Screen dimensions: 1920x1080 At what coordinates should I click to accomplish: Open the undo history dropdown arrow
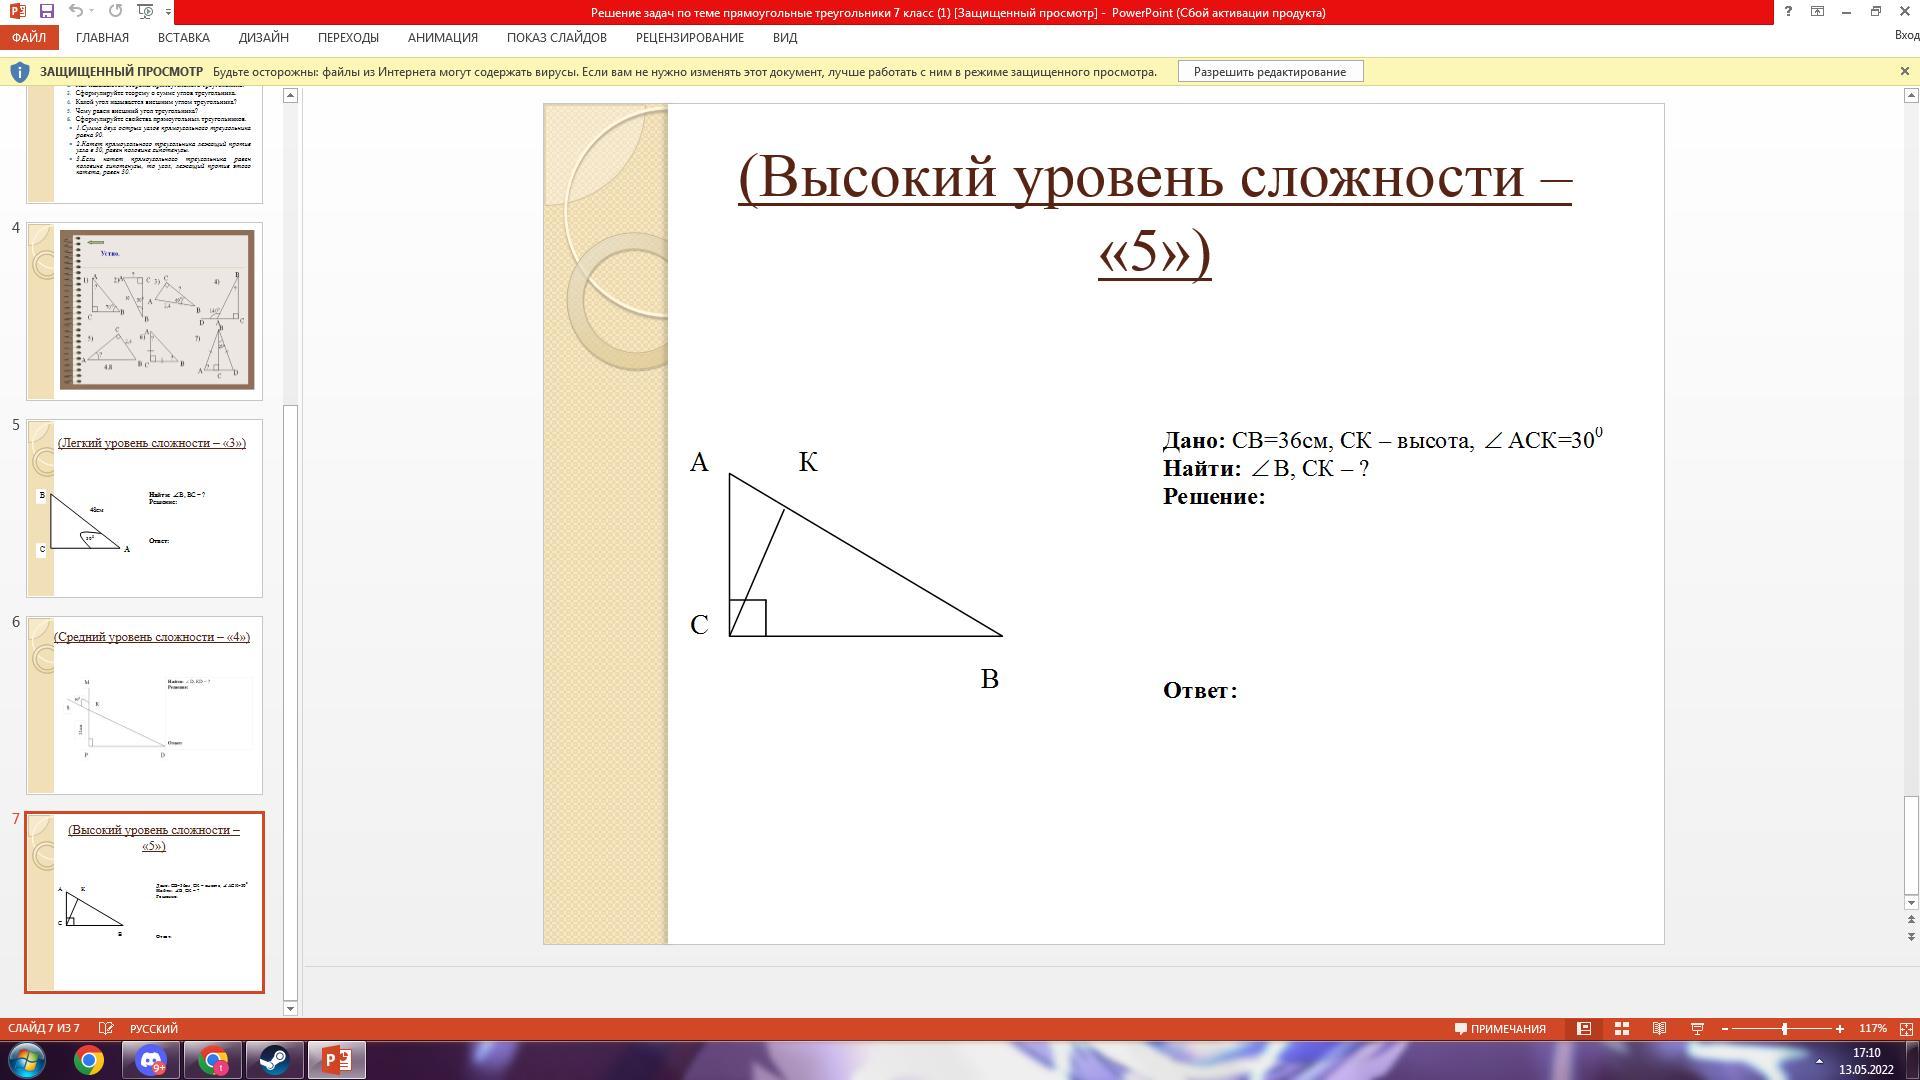click(92, 11)
